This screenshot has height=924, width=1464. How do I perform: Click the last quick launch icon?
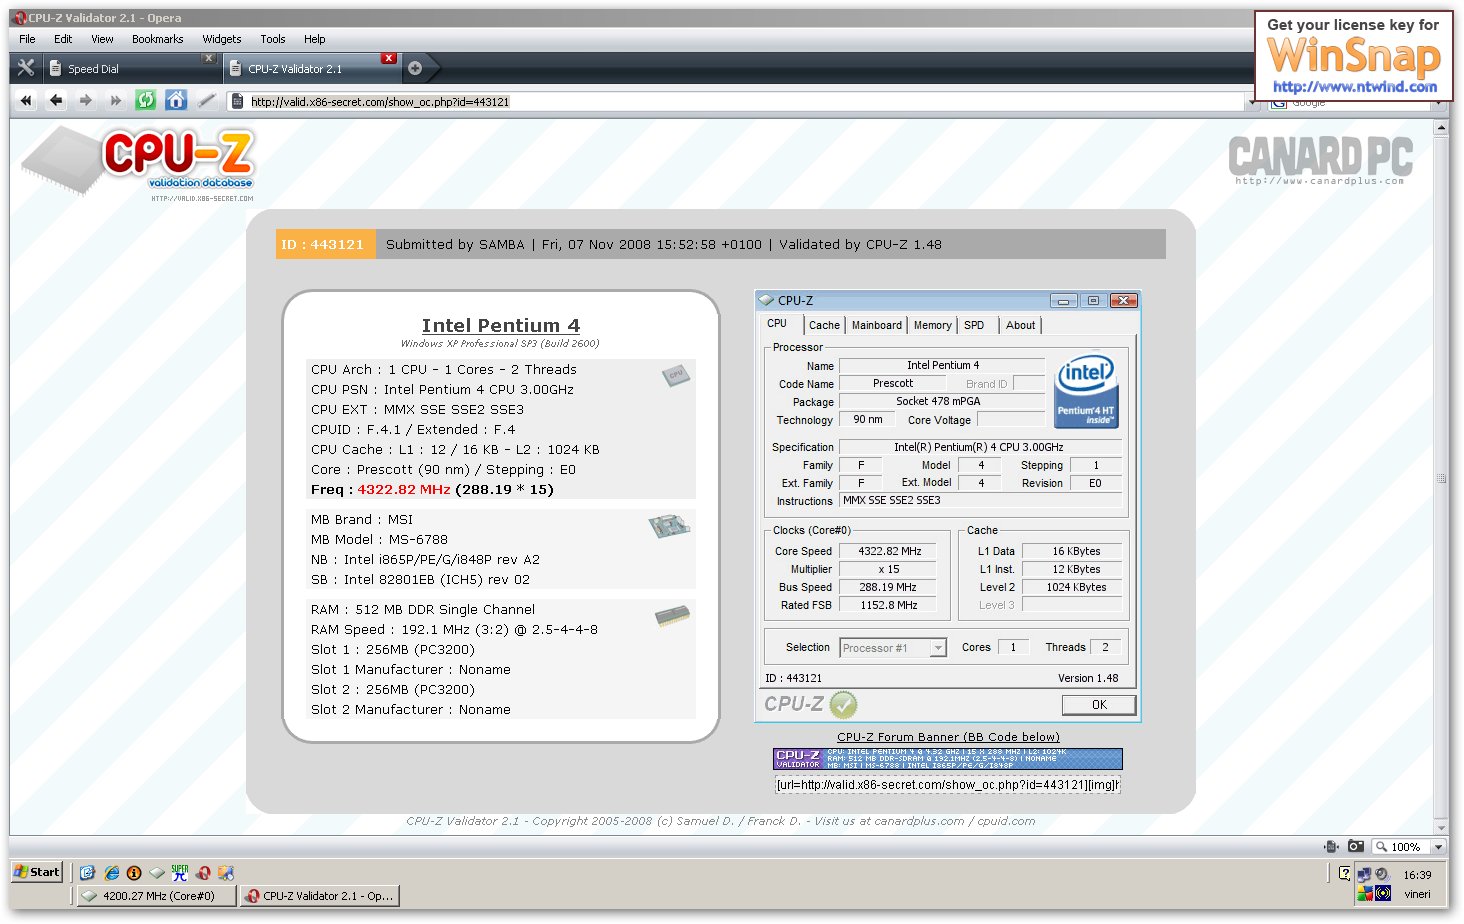click(226, 872)
